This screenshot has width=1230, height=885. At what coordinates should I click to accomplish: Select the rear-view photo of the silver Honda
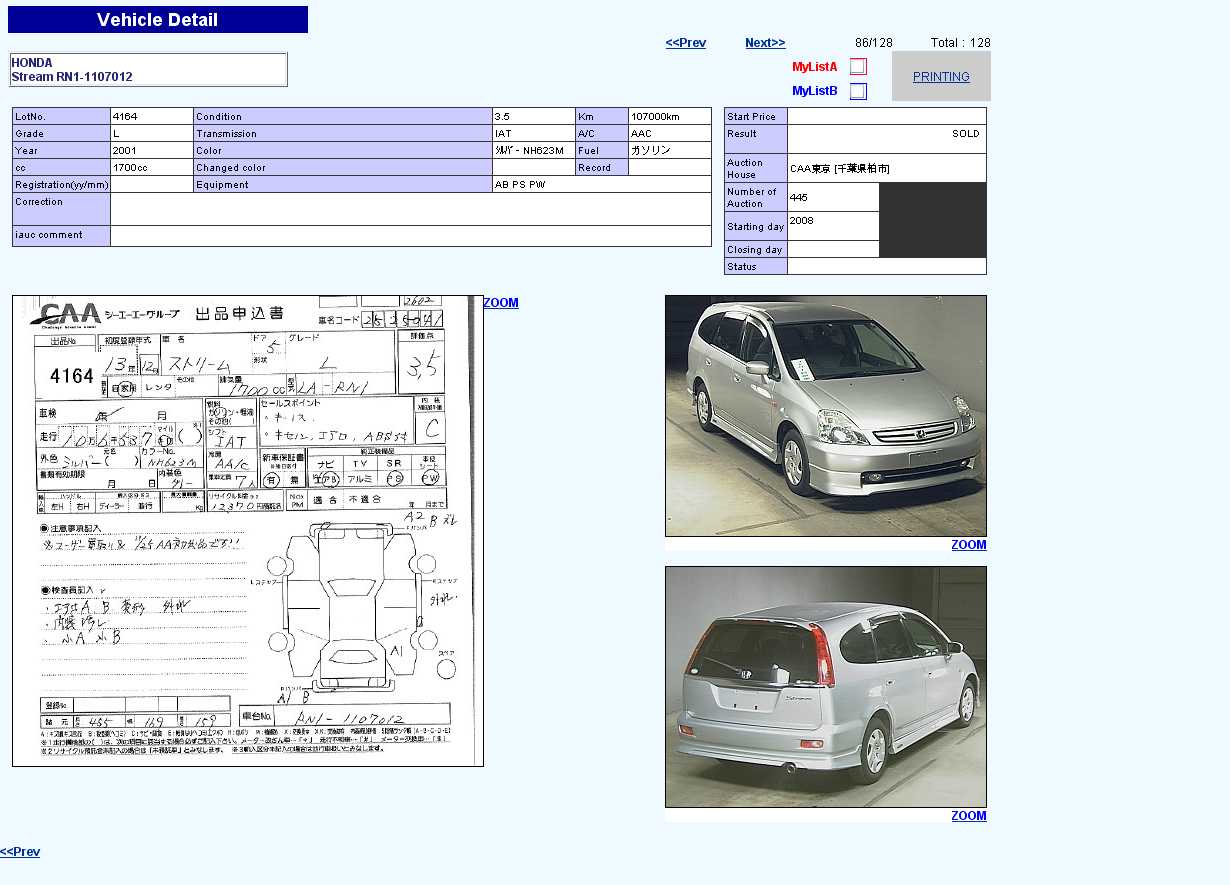(826, 687)
